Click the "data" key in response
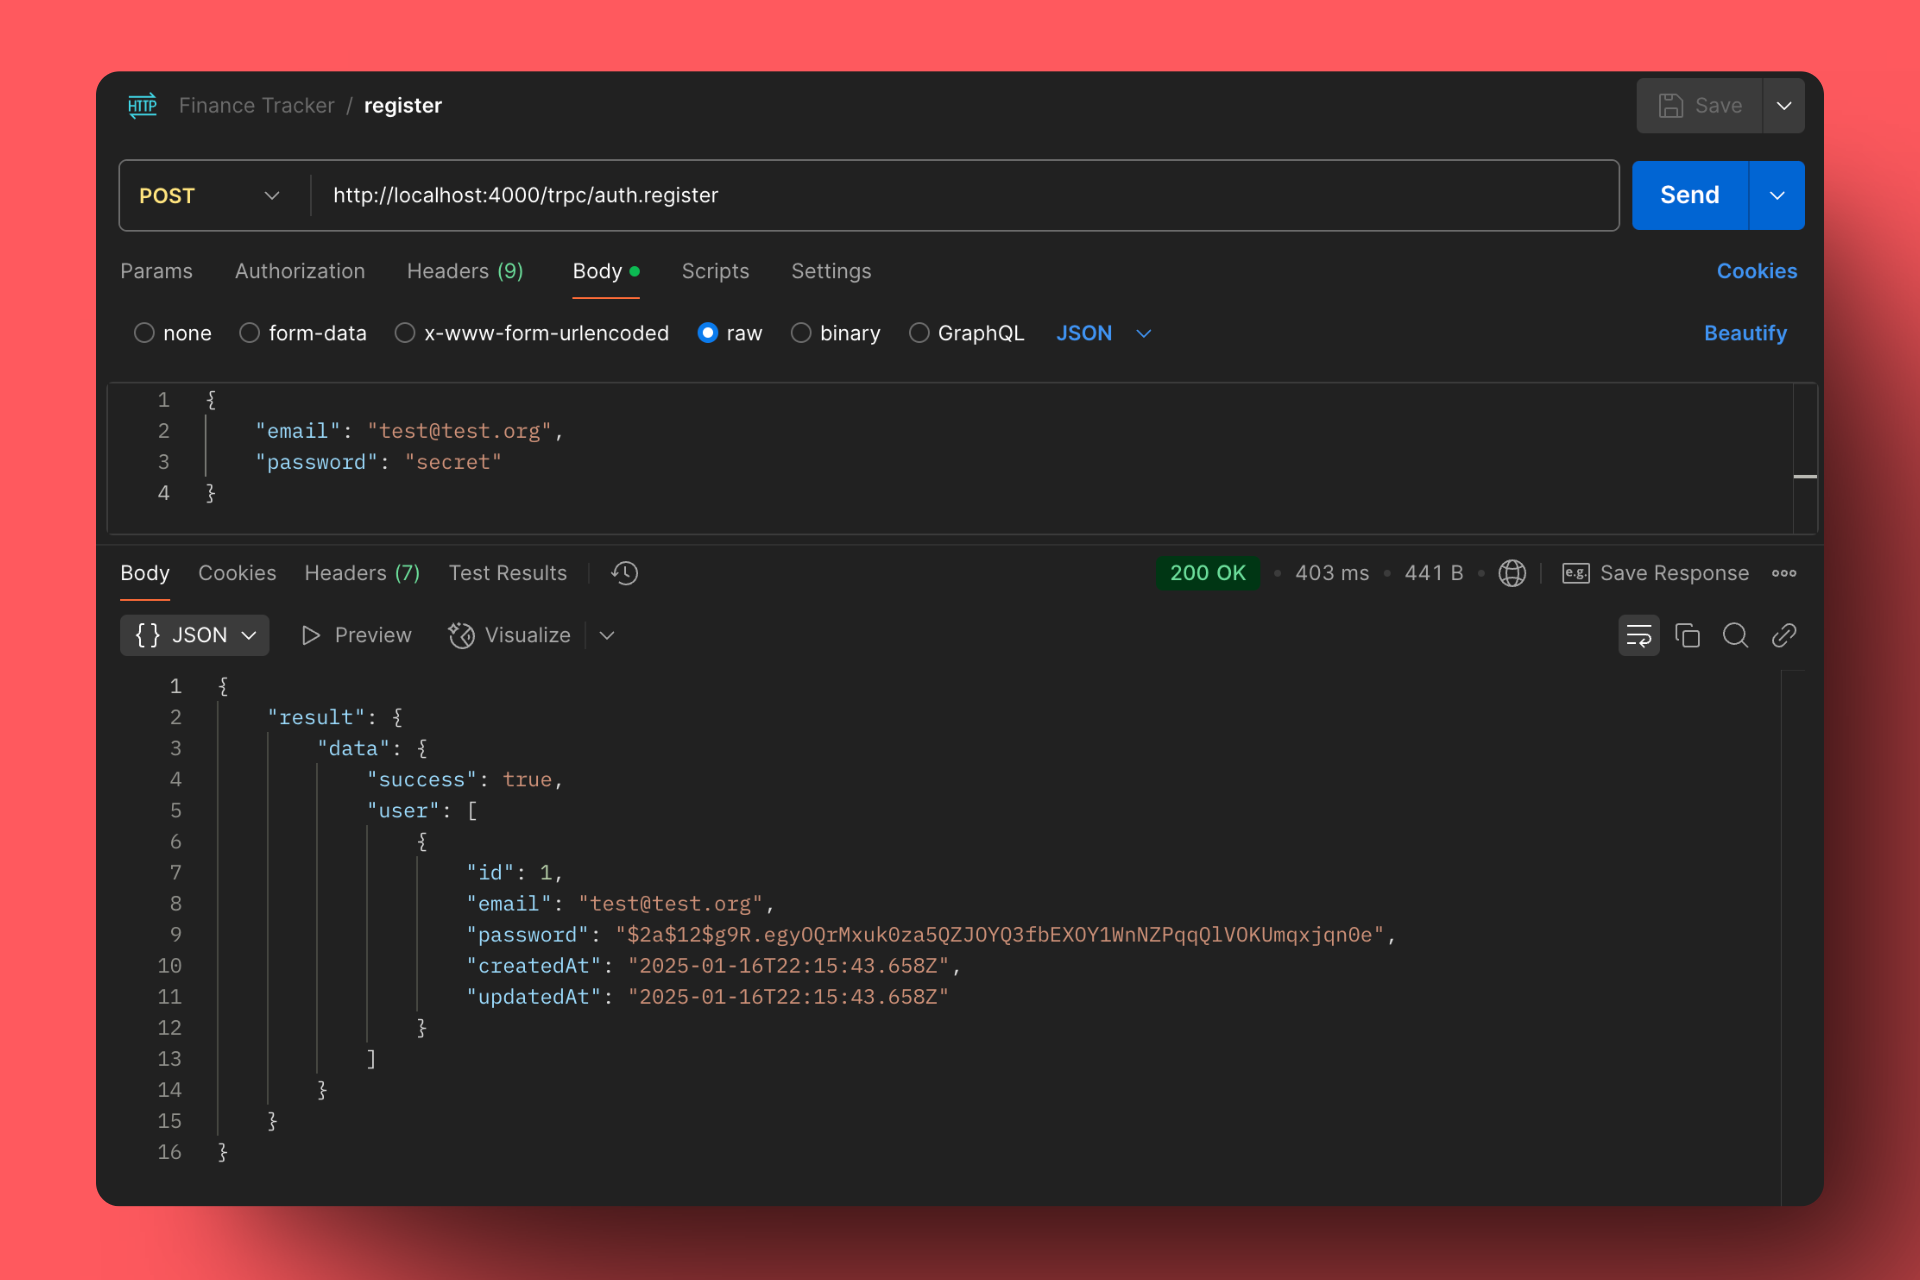The image size is (1920, 1280). click(x=353, y=749)
